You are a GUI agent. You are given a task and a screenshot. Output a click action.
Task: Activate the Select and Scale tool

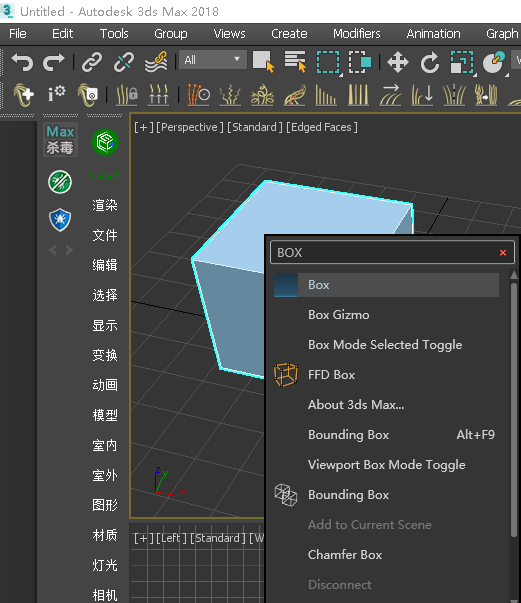tap(462, 62)
